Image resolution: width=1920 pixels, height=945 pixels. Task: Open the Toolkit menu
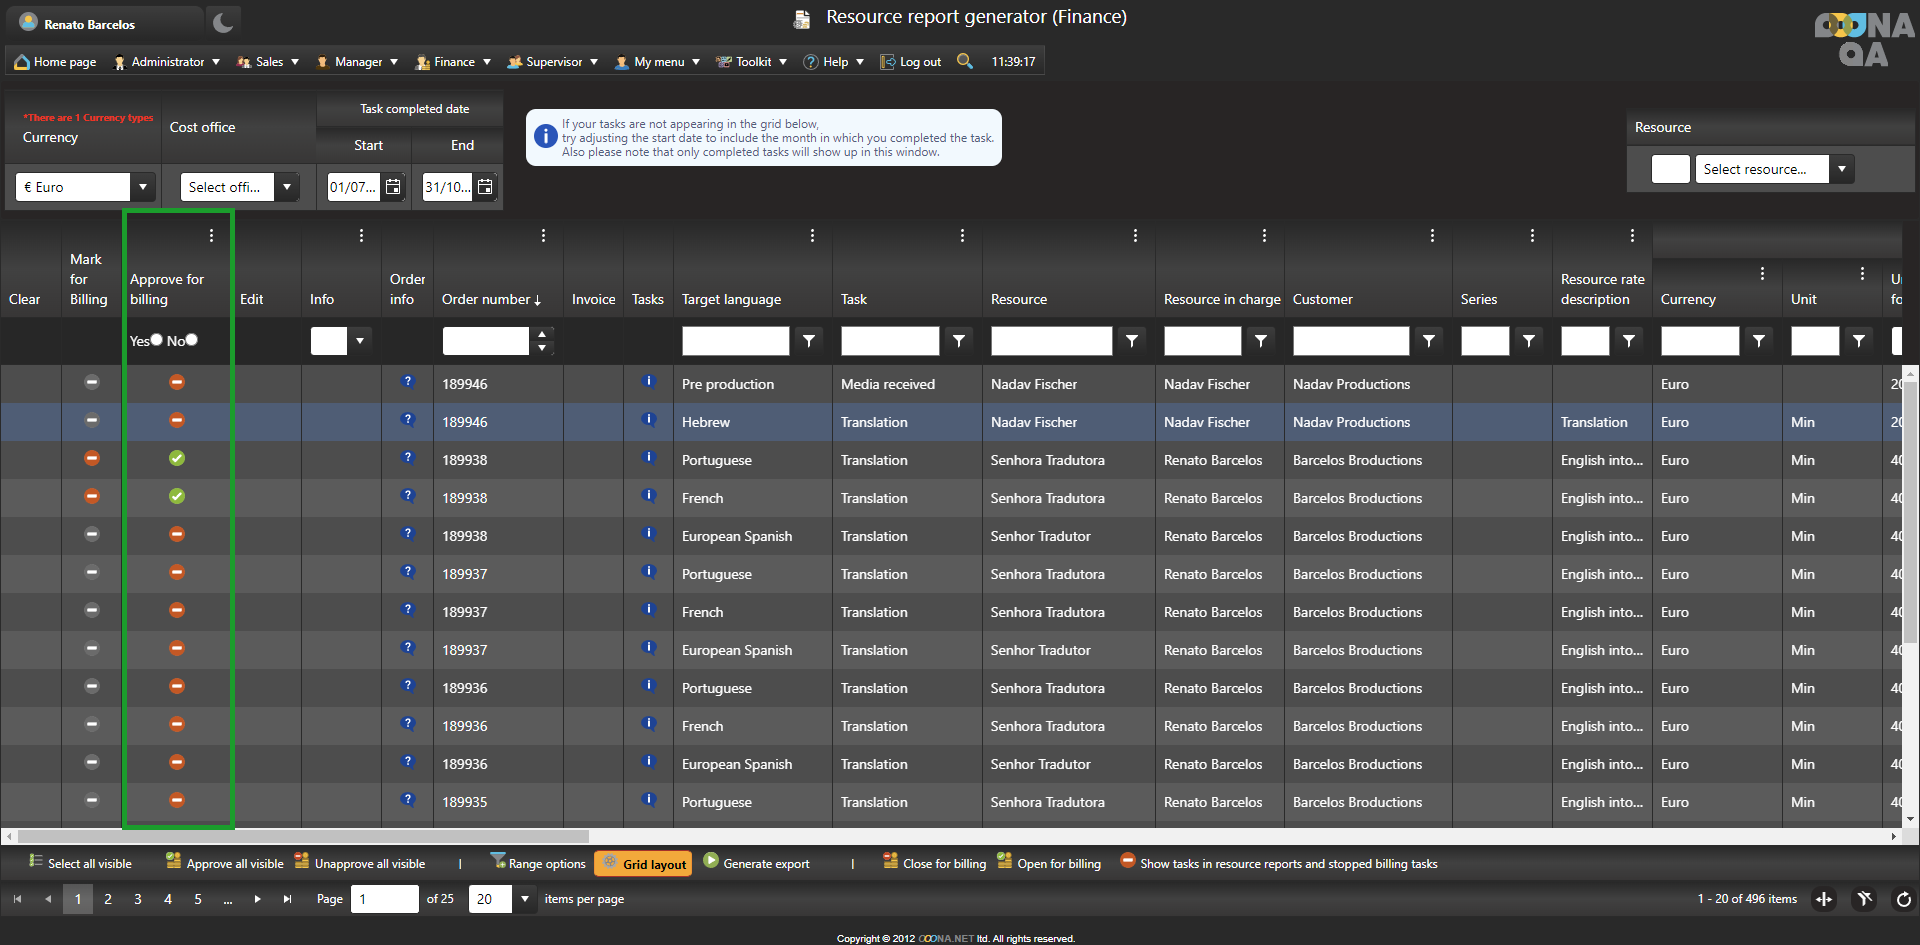(x=752, y=62)
